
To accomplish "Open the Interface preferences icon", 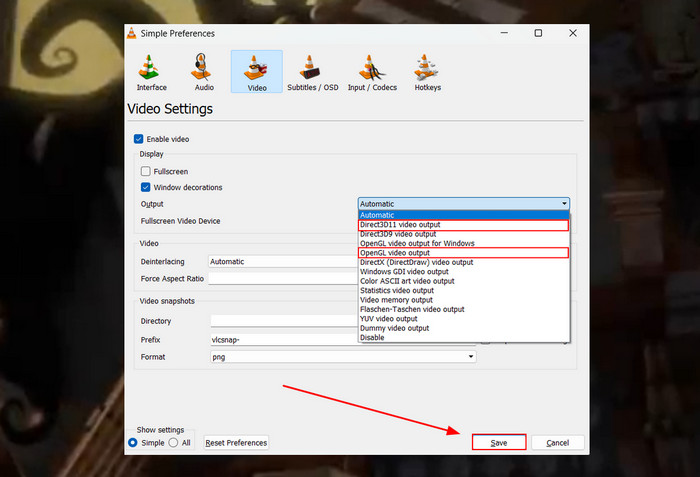I will point(151,72).
